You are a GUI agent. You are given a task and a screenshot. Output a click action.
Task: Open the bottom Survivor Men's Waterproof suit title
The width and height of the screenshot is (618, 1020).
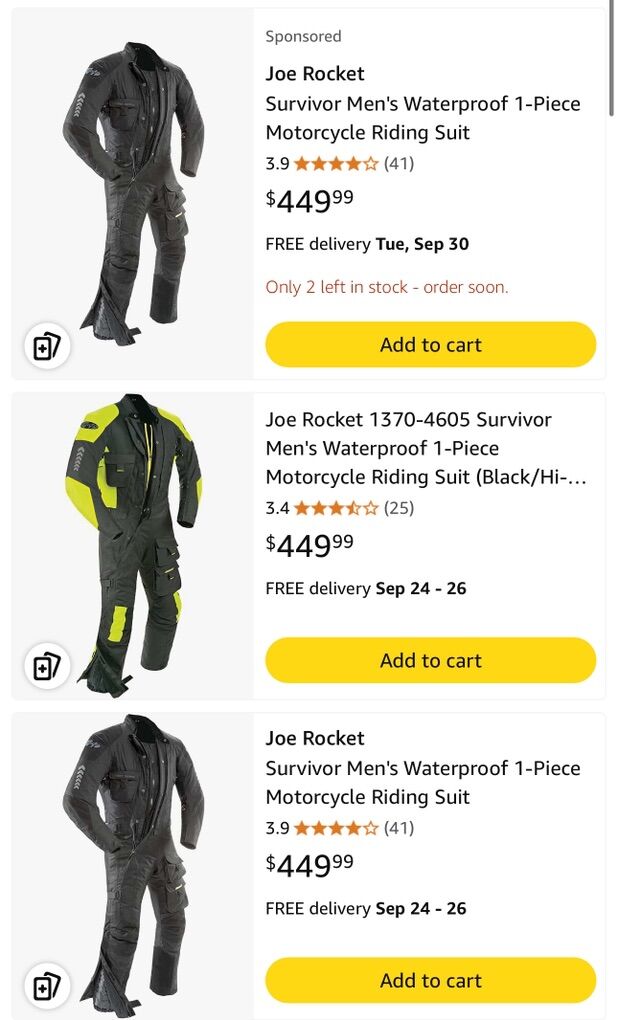point(423,783)
